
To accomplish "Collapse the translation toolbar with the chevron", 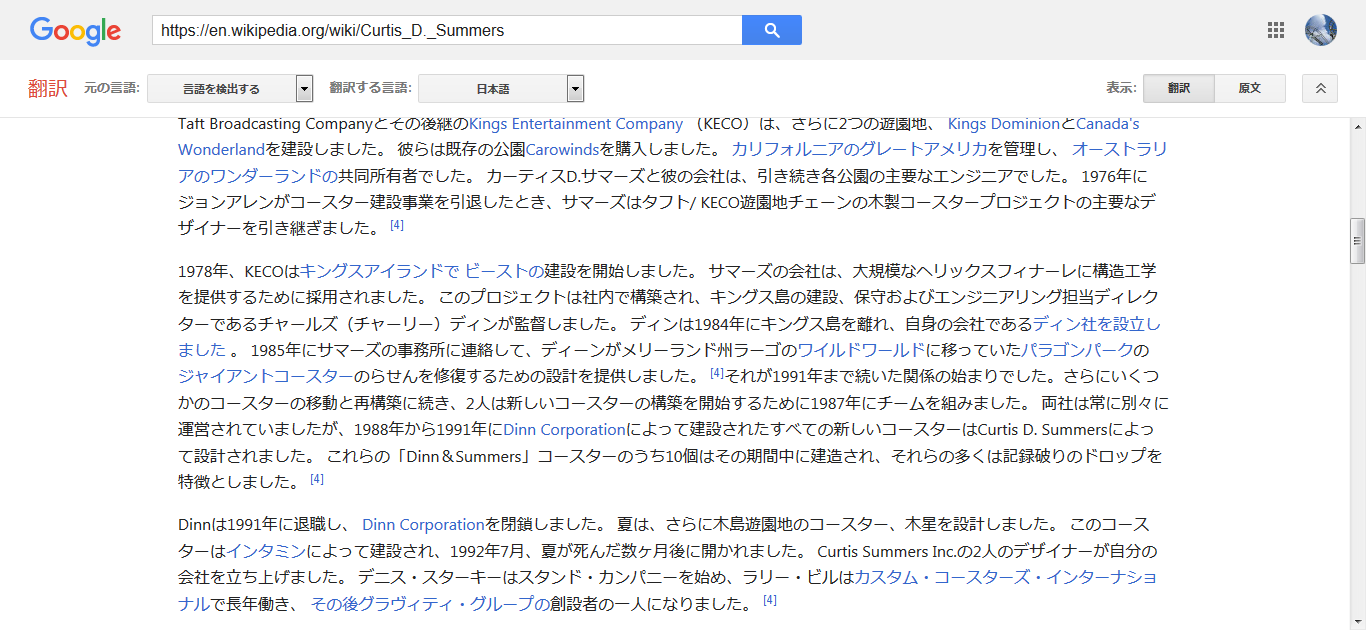I will 1319,88.
